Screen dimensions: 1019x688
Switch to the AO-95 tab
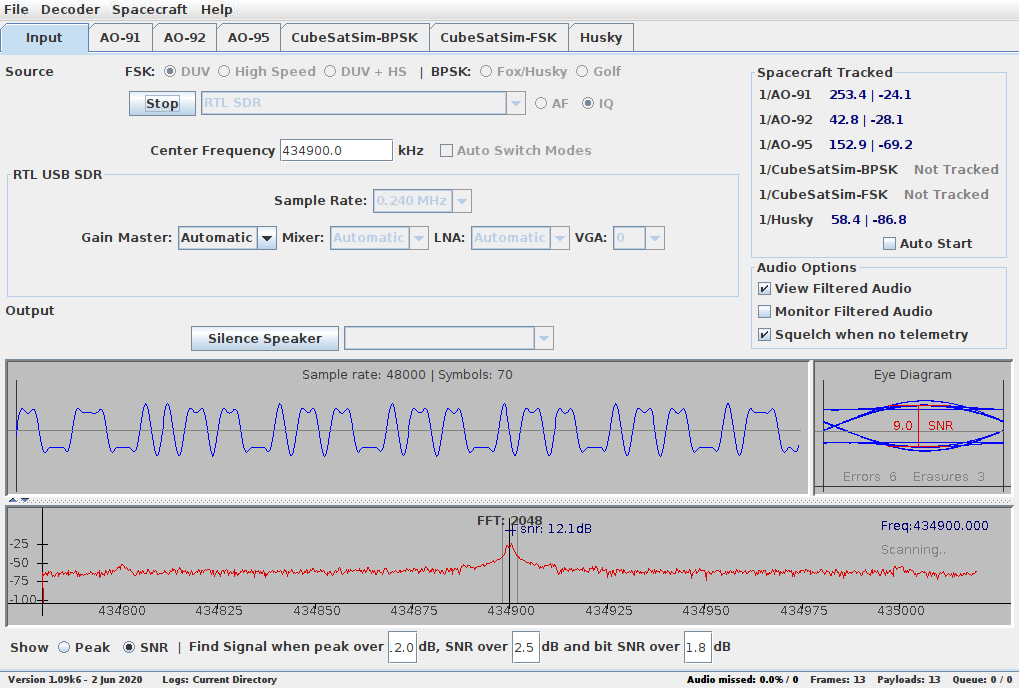tap(248, 38)
